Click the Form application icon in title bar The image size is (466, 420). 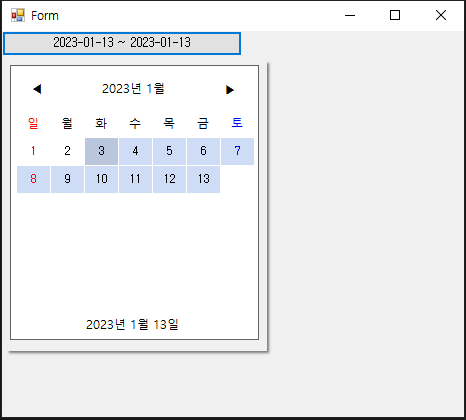click(18, 15)
